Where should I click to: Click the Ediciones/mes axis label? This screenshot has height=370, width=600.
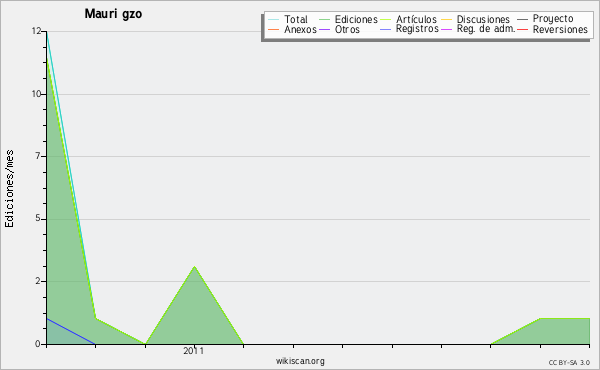click(9, 189)
